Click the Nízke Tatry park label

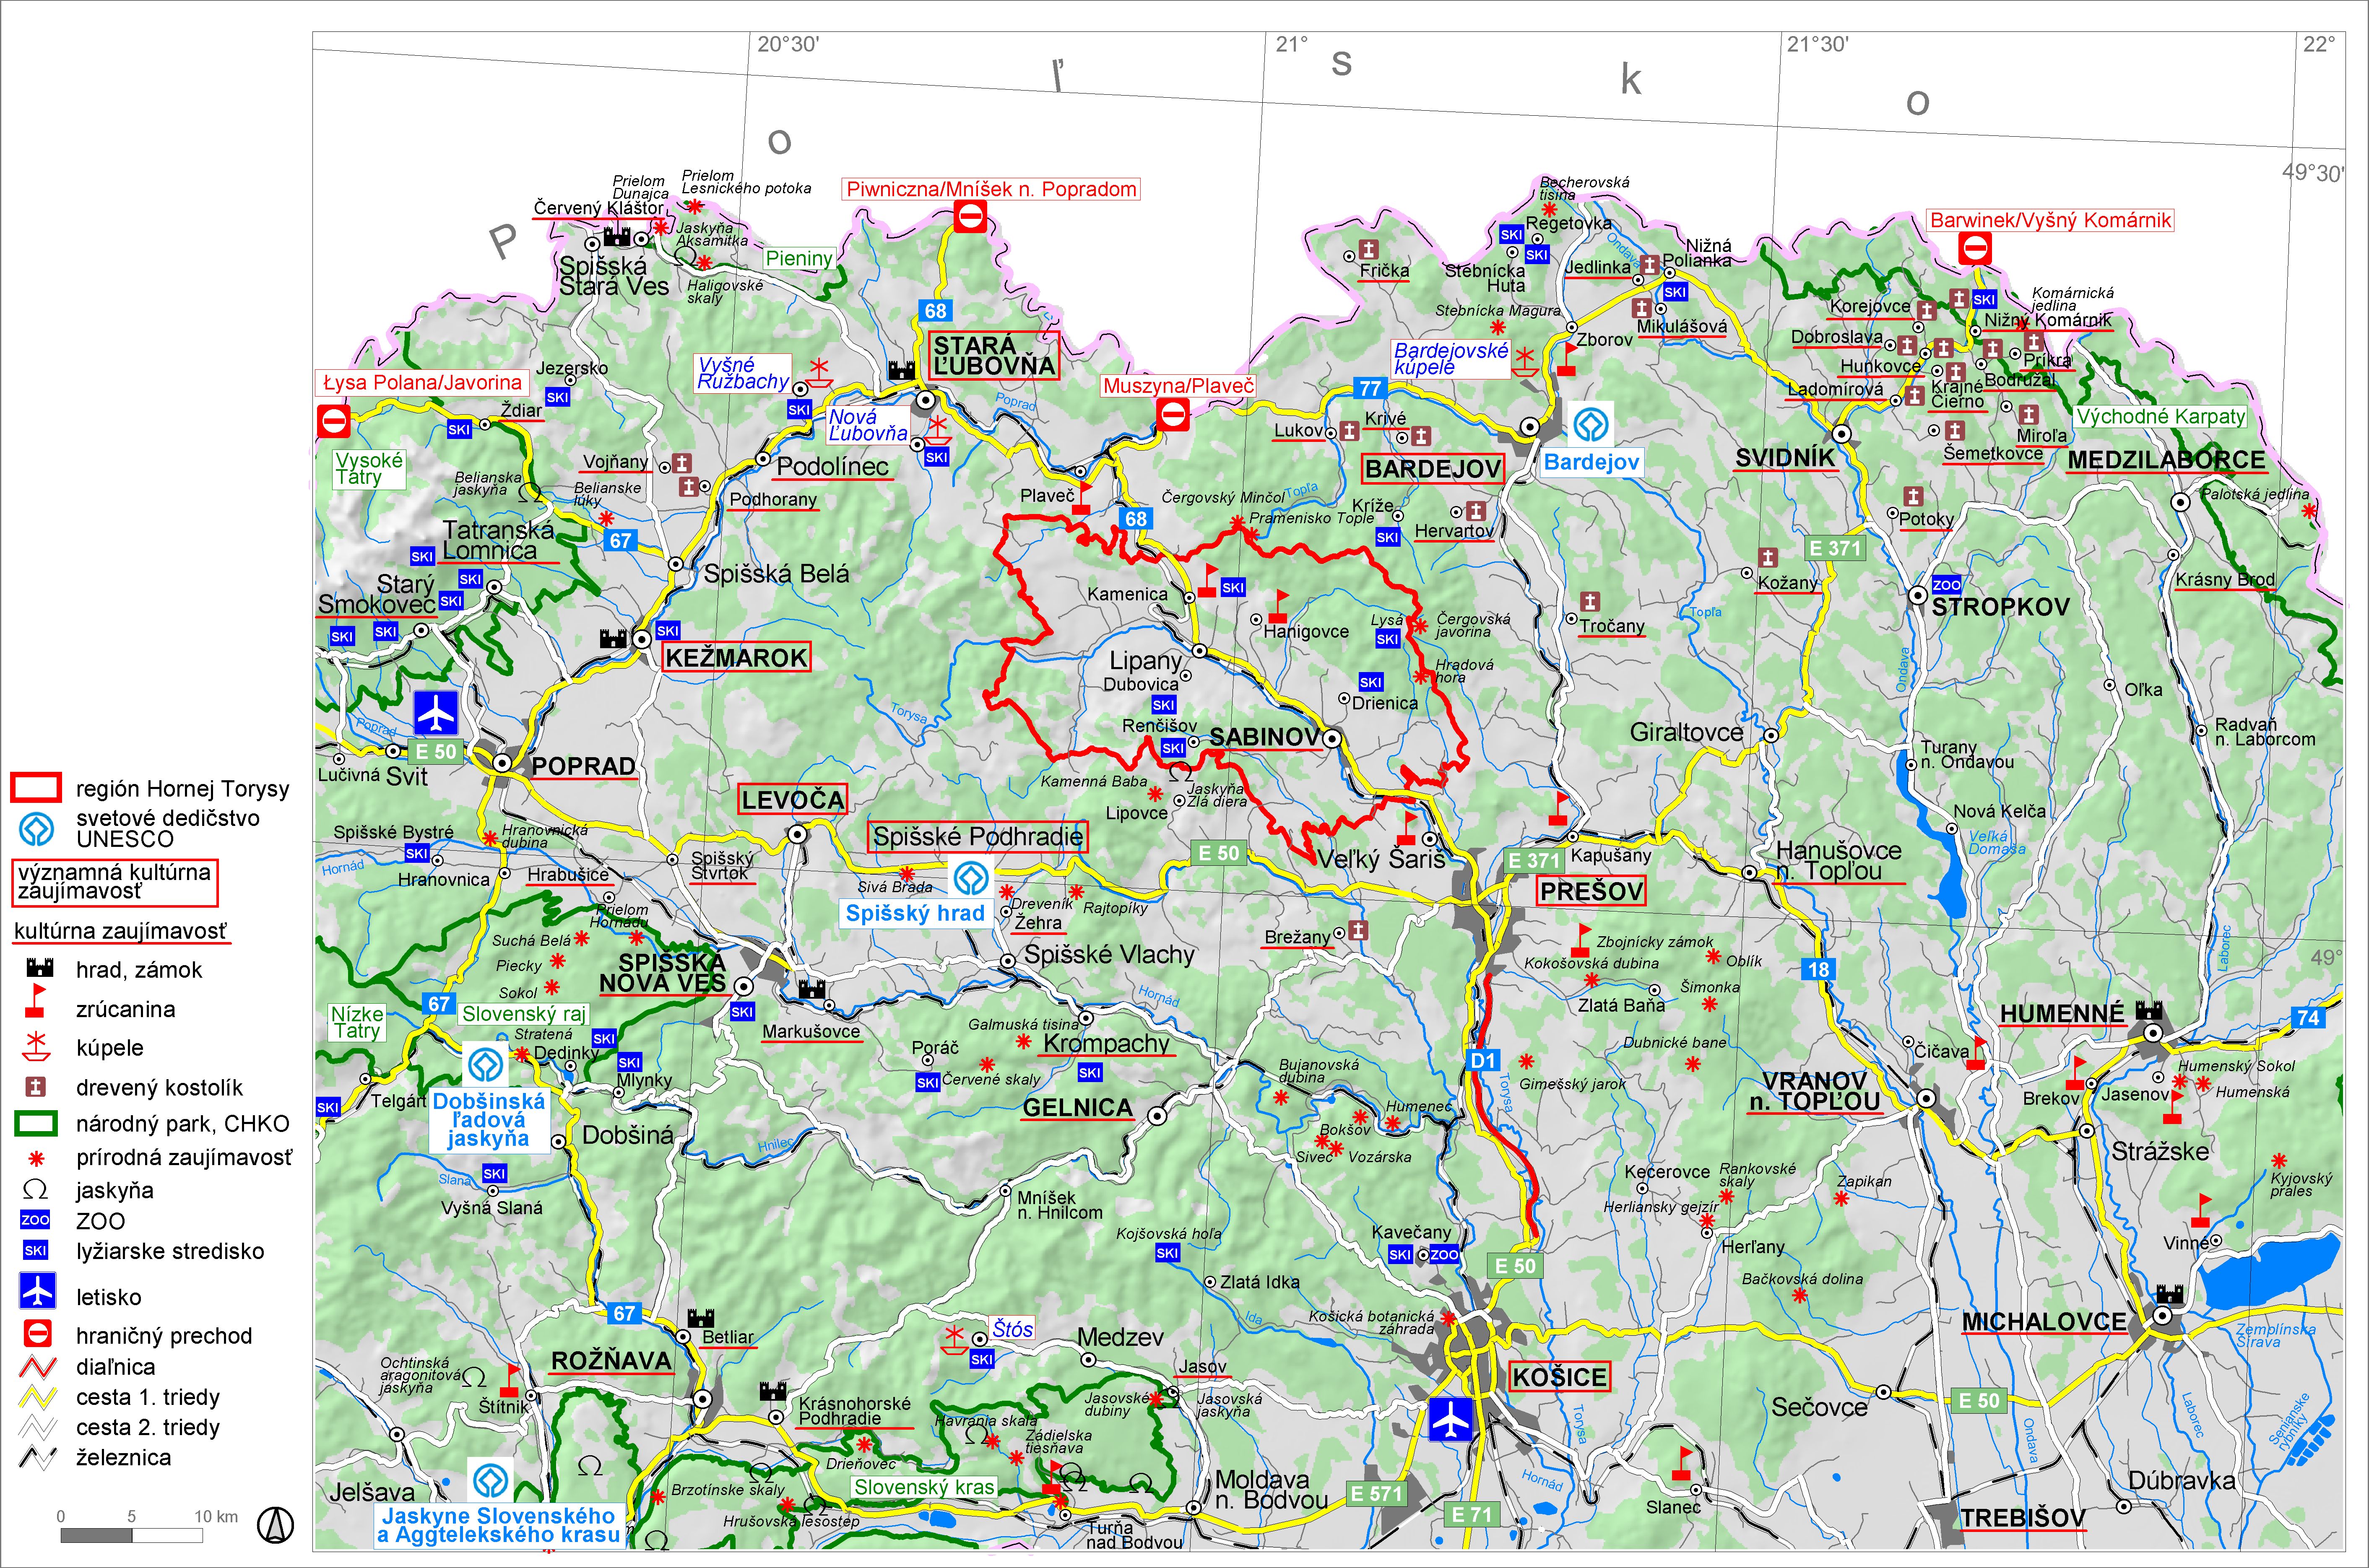(356, 1022)
